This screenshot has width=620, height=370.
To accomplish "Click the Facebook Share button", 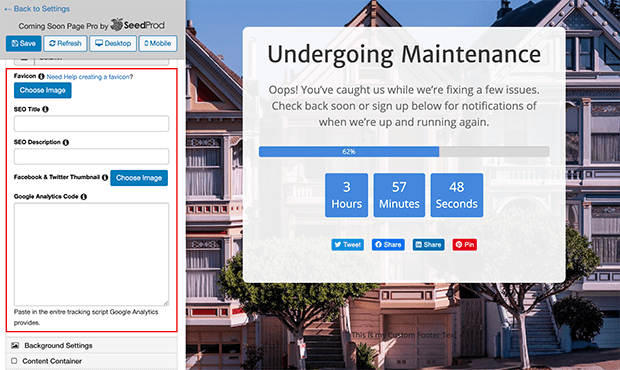I will (388, 245).
